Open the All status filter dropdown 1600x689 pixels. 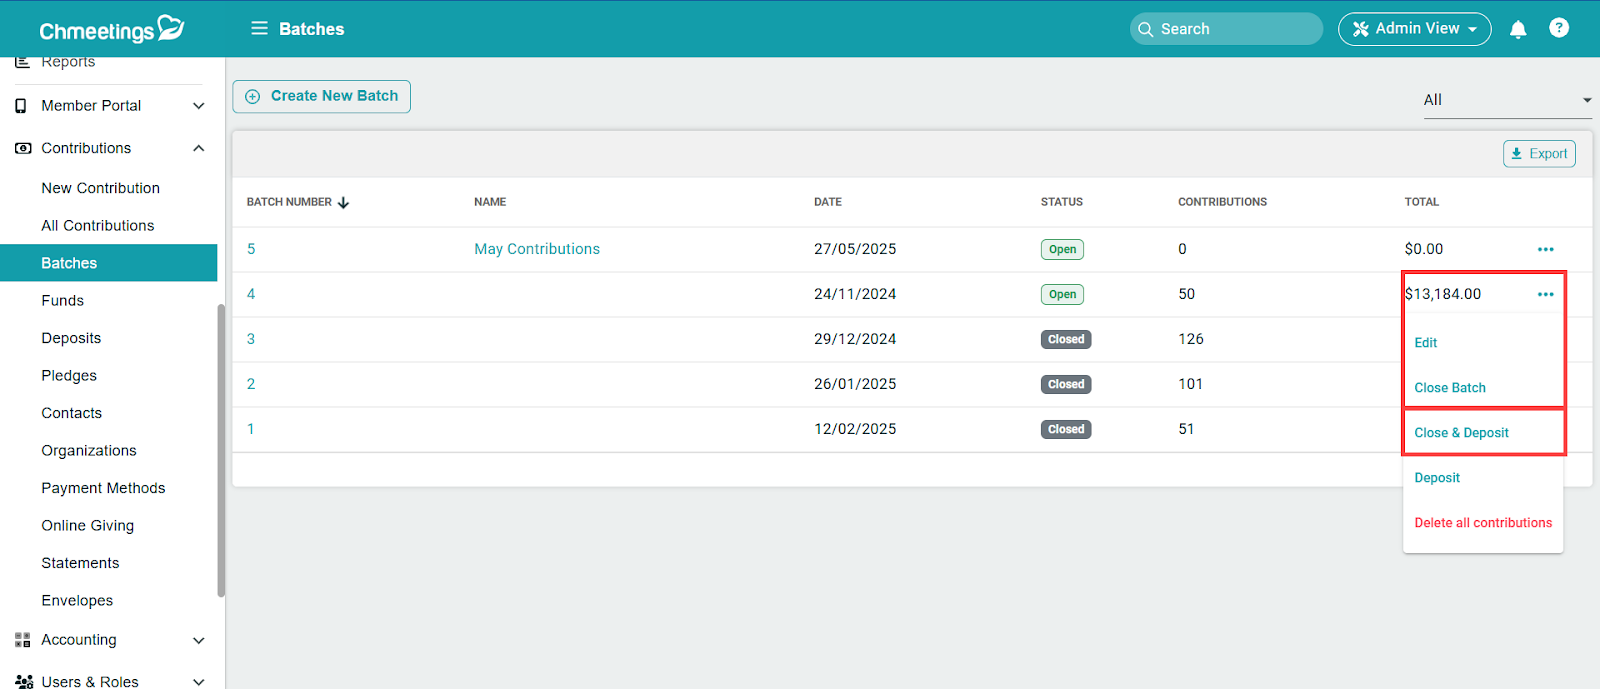pyautogui.click(x=1507, y=100)
